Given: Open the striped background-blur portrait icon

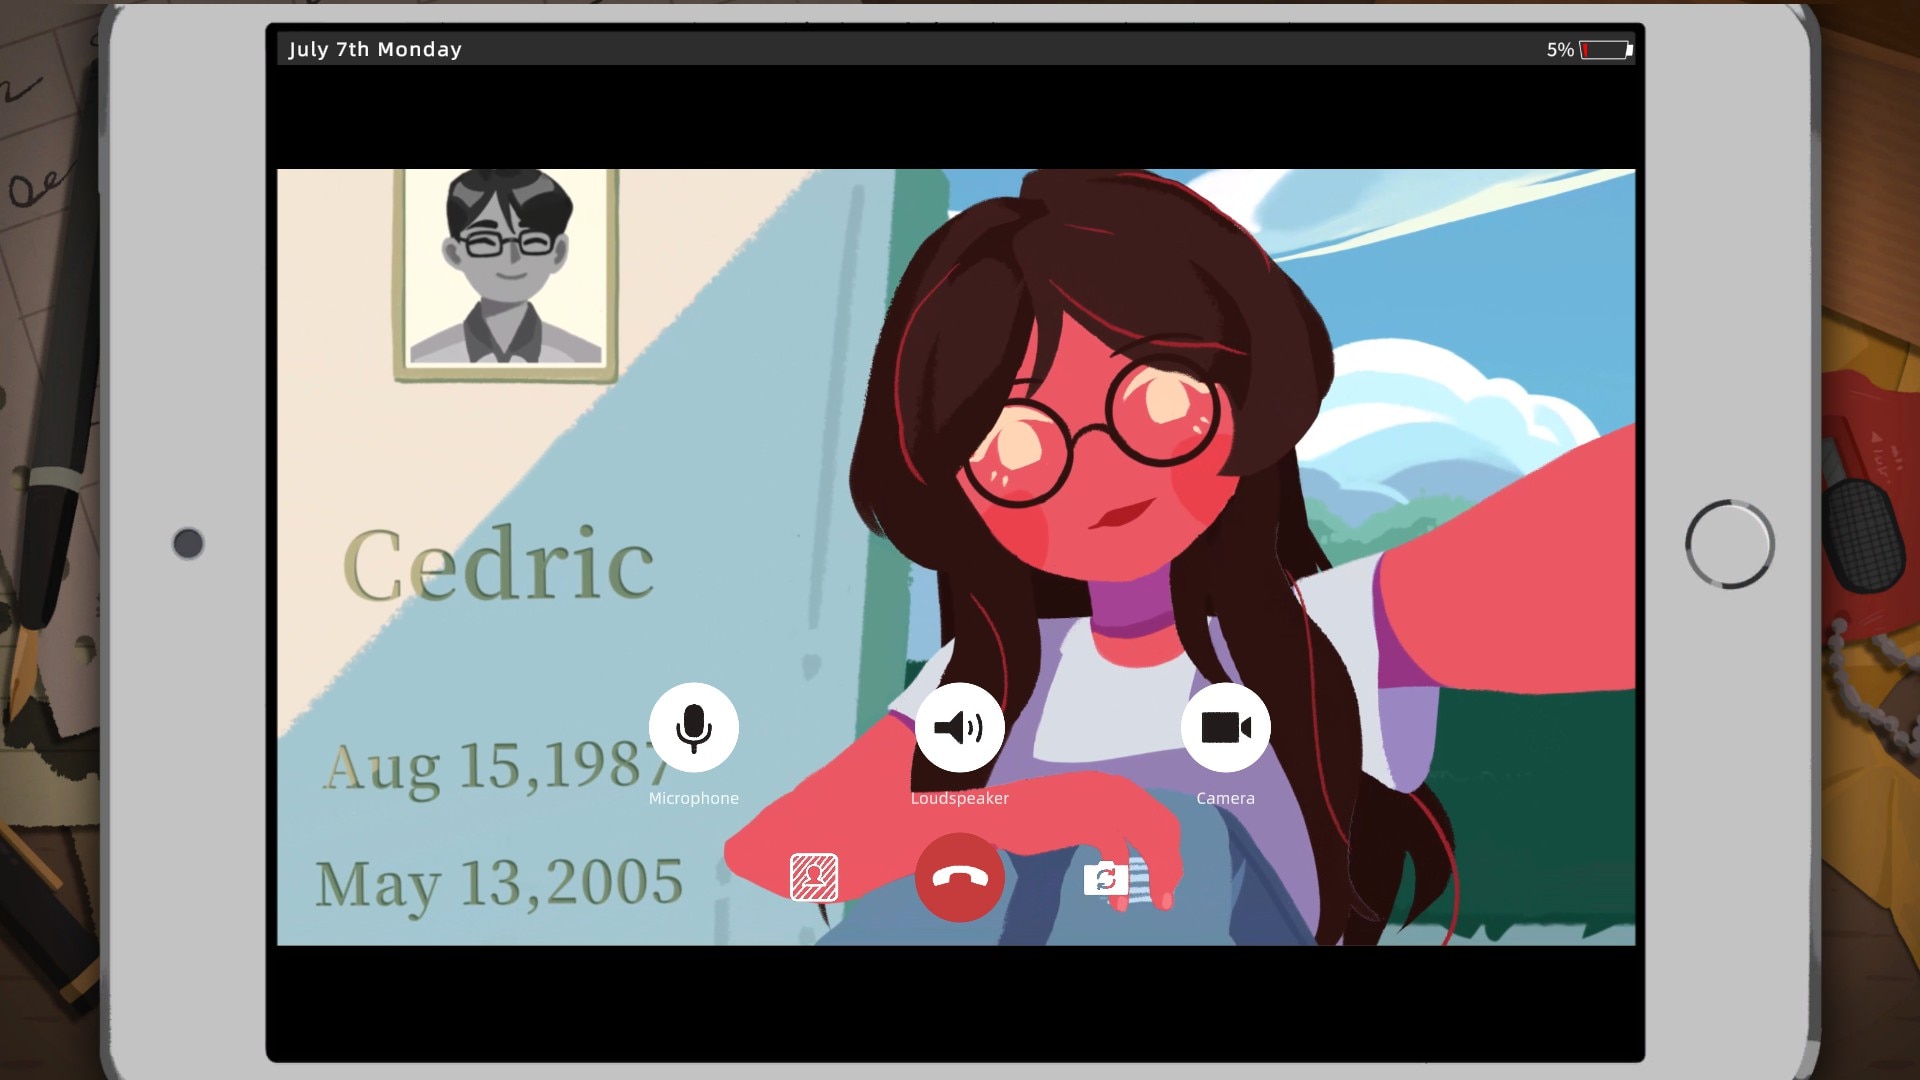Looking at the screenshot, I should pos(814,877).
